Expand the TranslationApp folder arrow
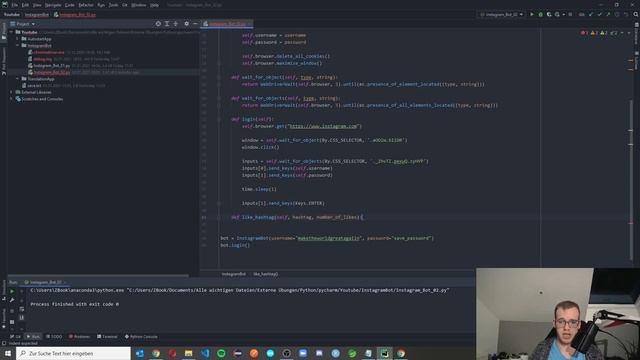Screen dimensions: 640x360 (18, 79)
